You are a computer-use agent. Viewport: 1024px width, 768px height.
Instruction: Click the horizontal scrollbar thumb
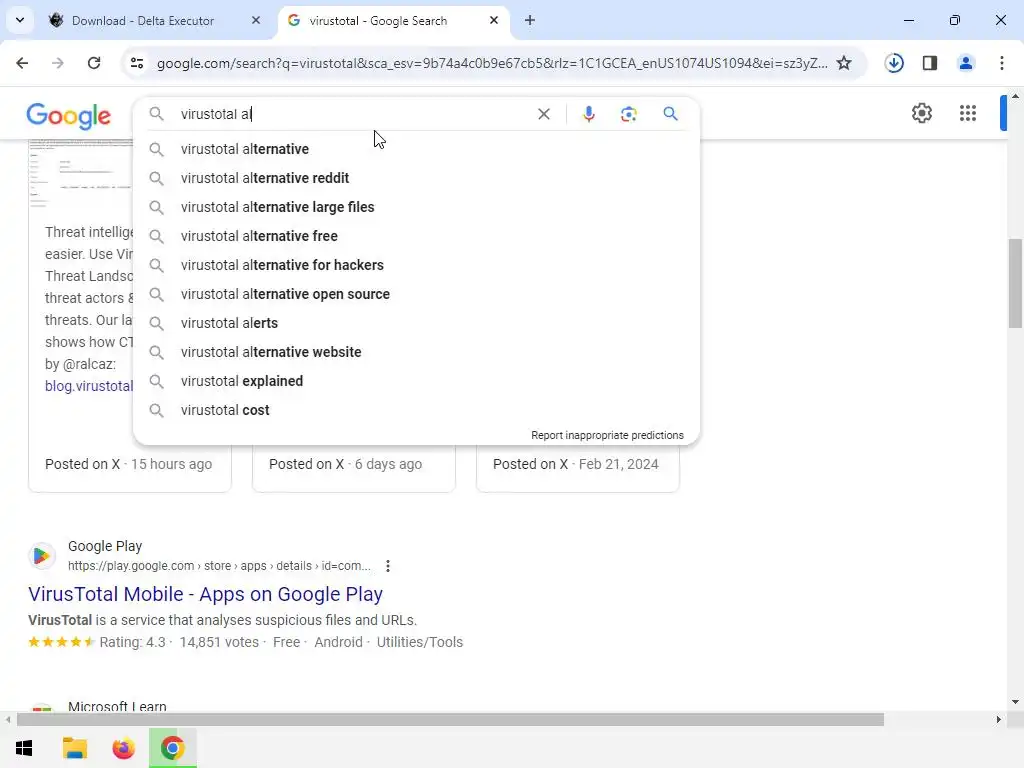coord(450,720)
